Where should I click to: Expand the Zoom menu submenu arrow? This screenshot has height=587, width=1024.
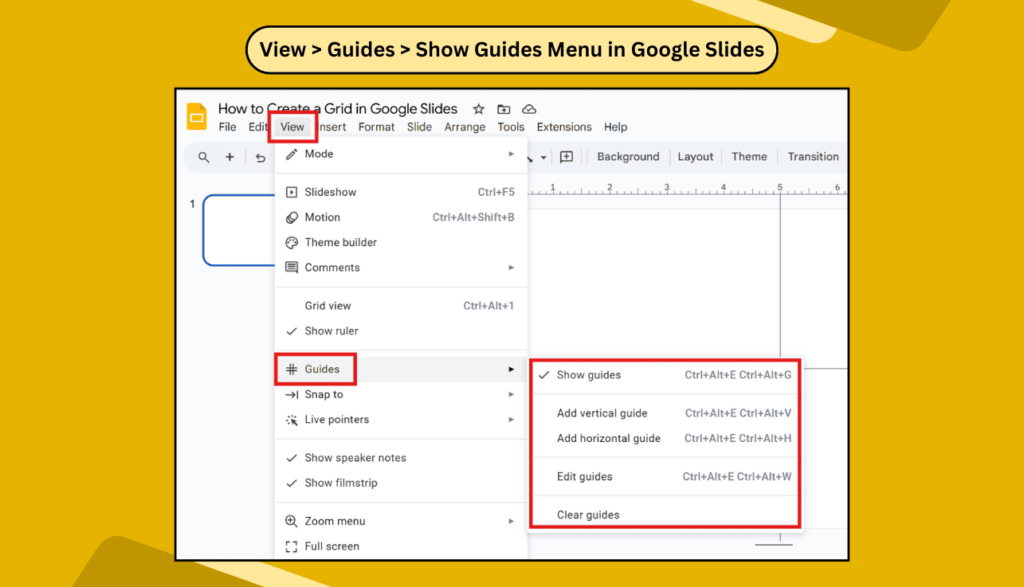pos(511,521)
